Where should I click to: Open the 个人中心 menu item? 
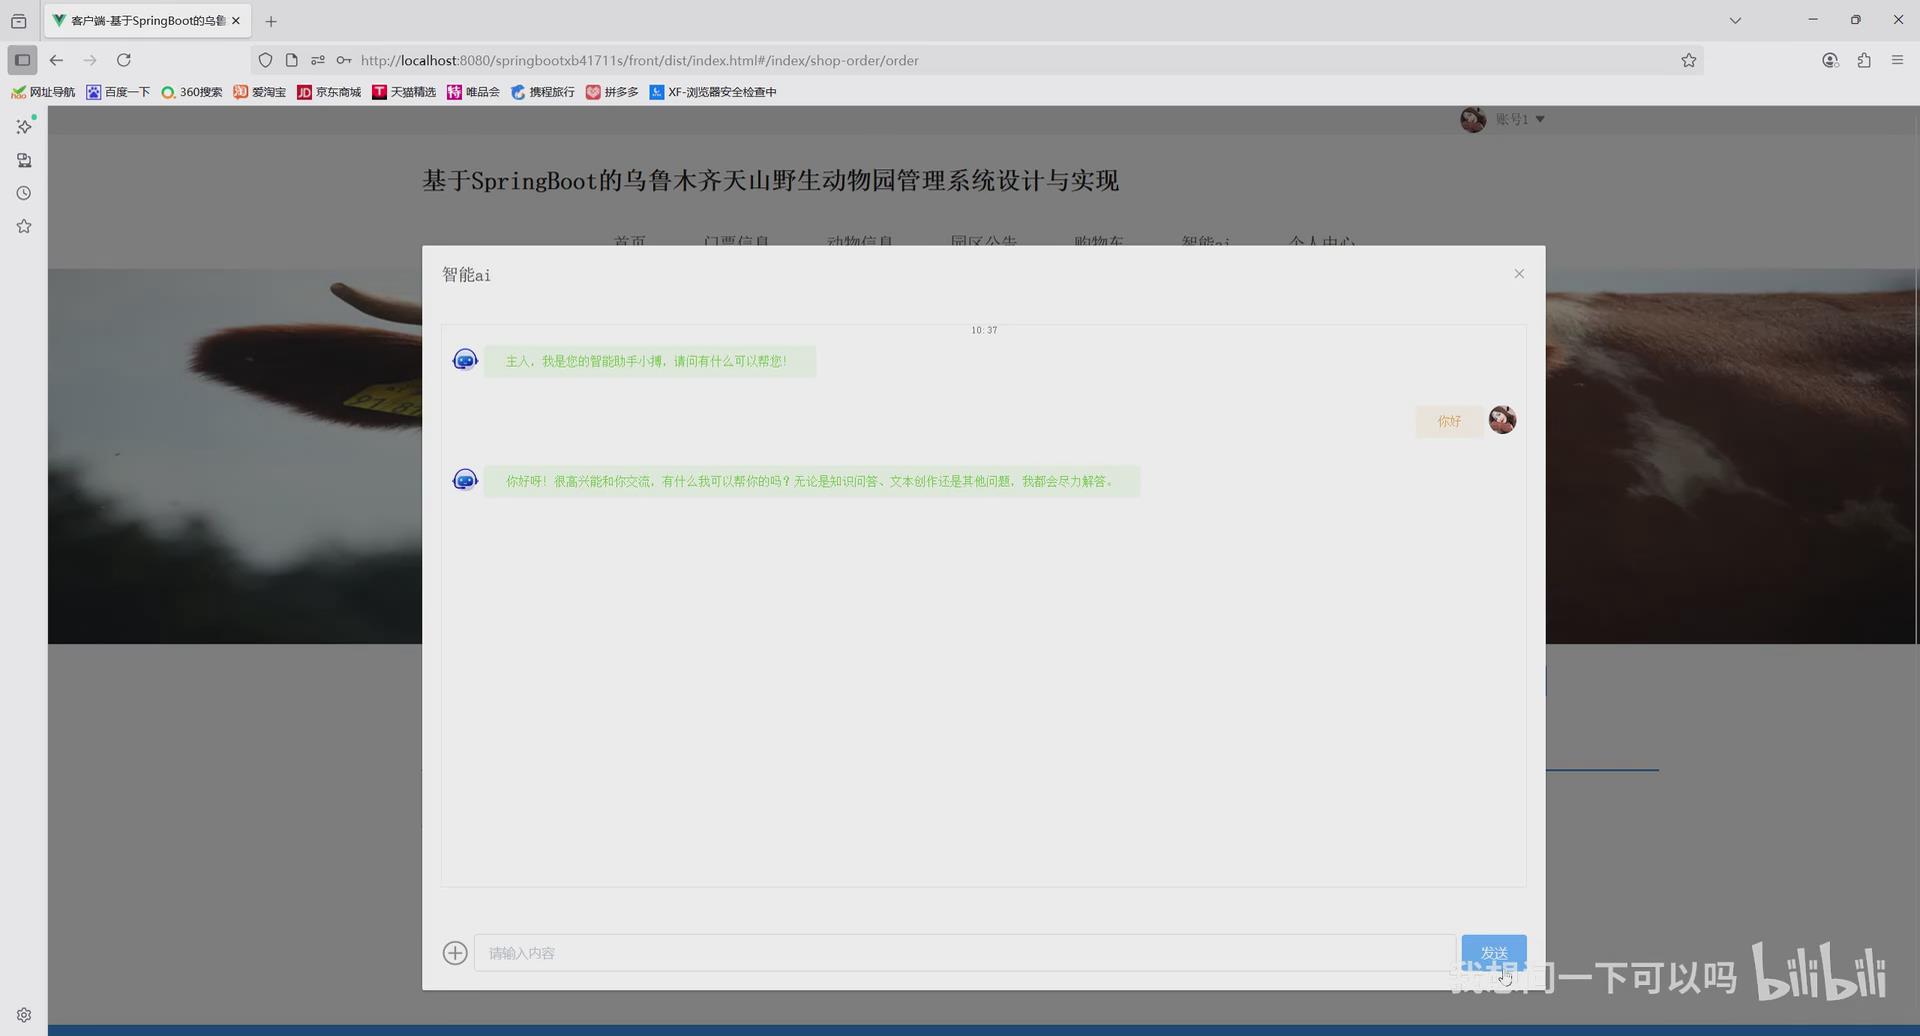click(x=1322, y=241)
